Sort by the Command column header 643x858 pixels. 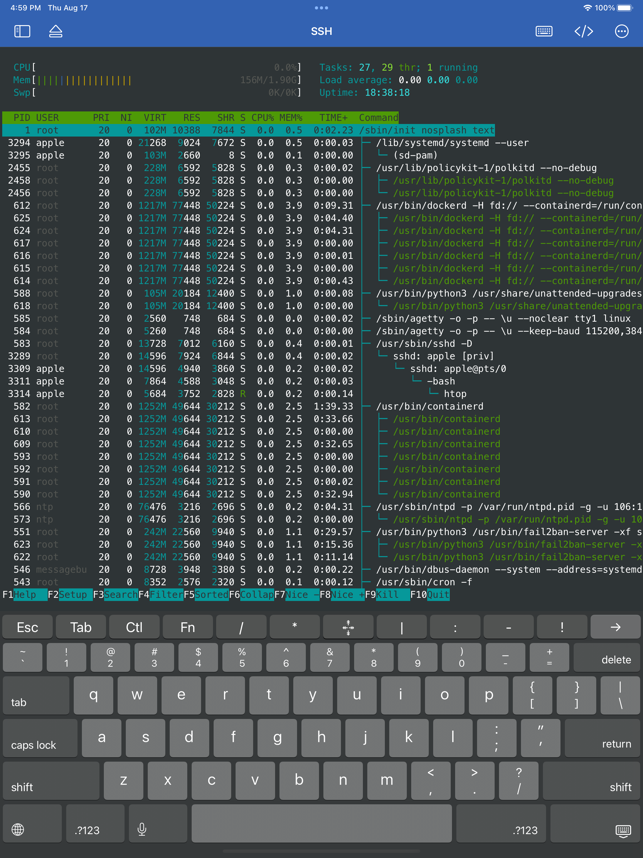[x=379, y=118]
